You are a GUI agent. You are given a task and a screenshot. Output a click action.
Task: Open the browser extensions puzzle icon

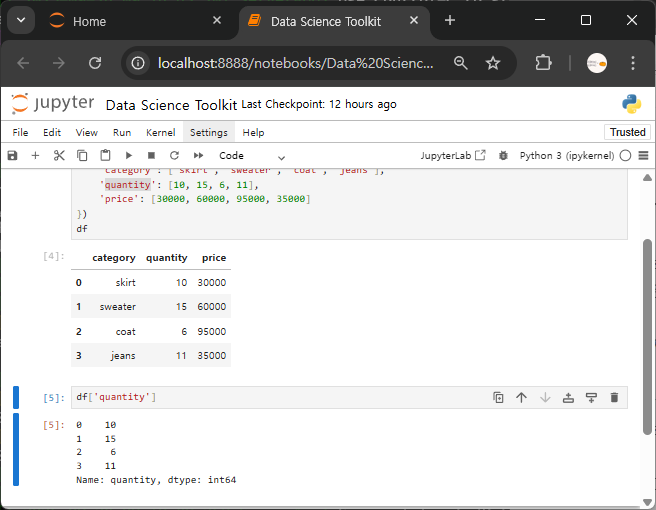click(543, 63)
